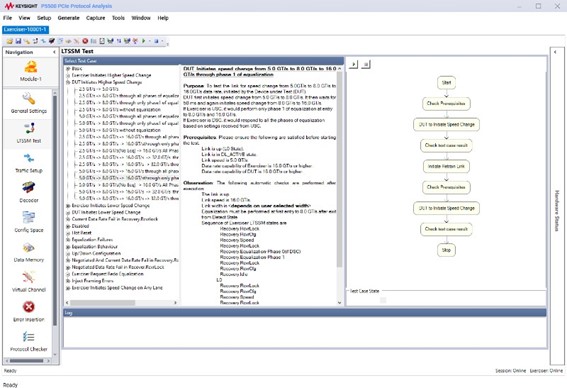Click the stop test case button
Image resolution: width=567 pixels, height=388 pixels.
[x=366, y=64]
